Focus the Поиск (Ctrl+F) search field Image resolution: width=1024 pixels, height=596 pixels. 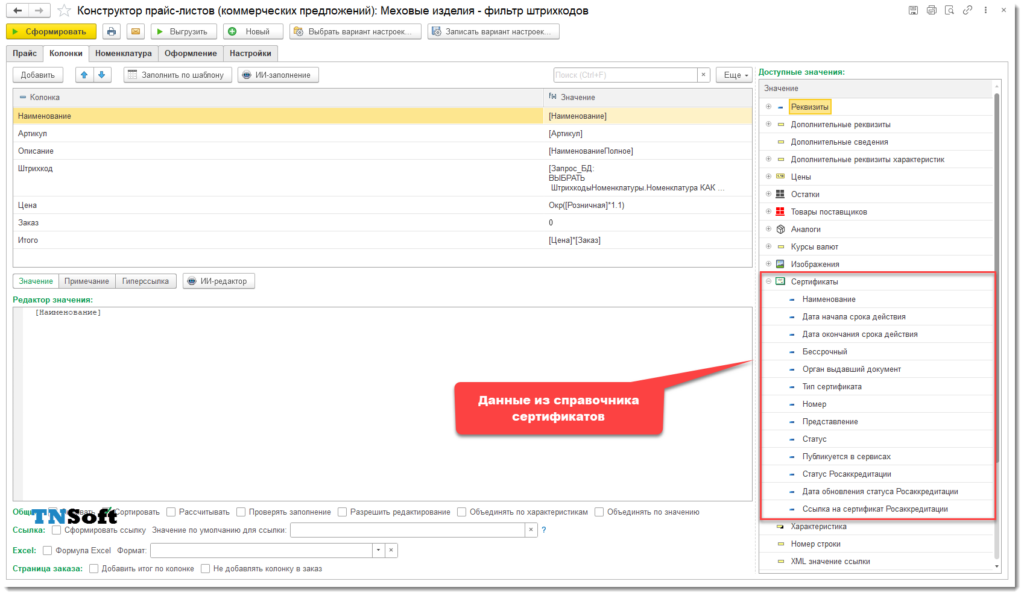point(625,75)
